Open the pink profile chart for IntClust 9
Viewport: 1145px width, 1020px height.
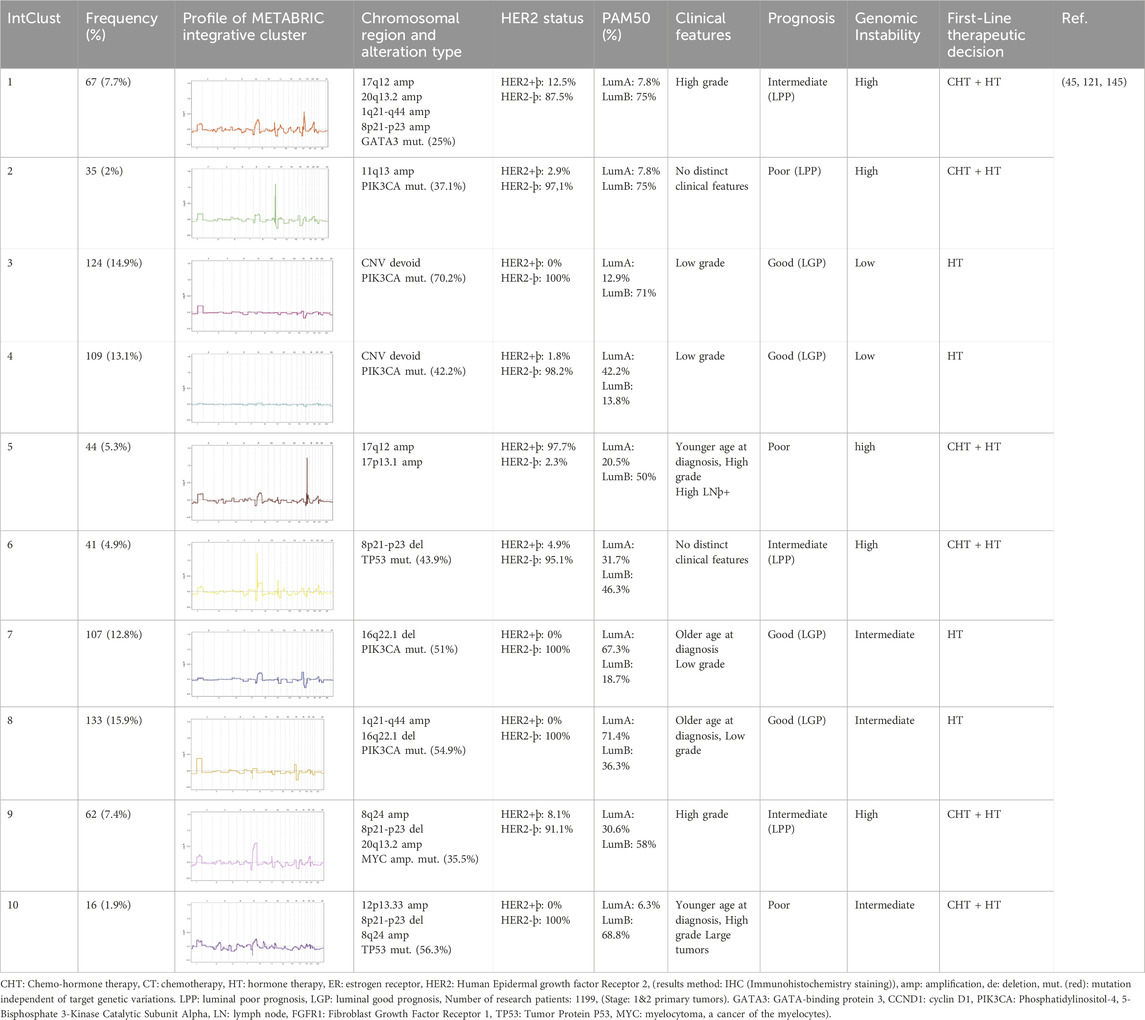(x=253, y=847)
